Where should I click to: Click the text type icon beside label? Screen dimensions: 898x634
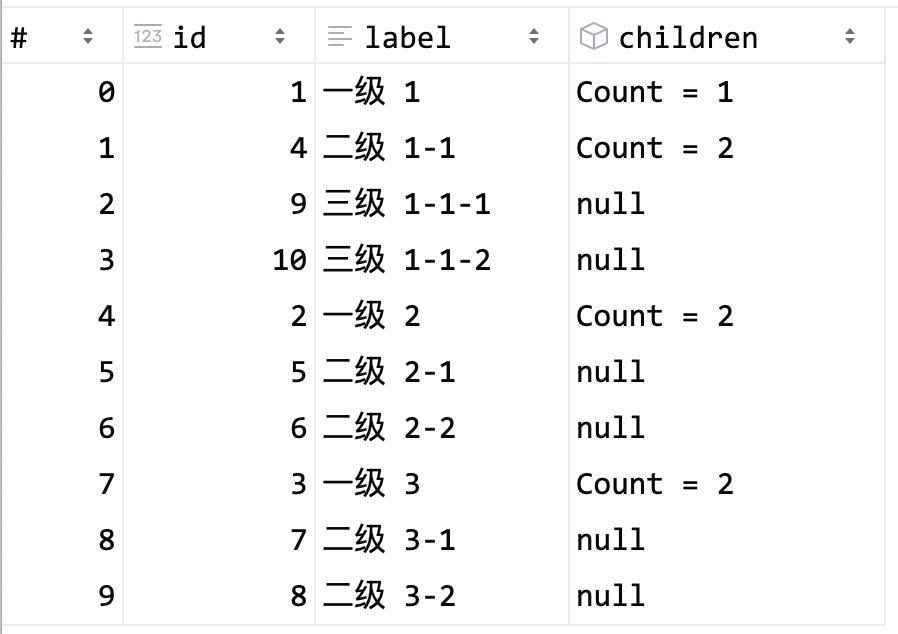[340, 37]
